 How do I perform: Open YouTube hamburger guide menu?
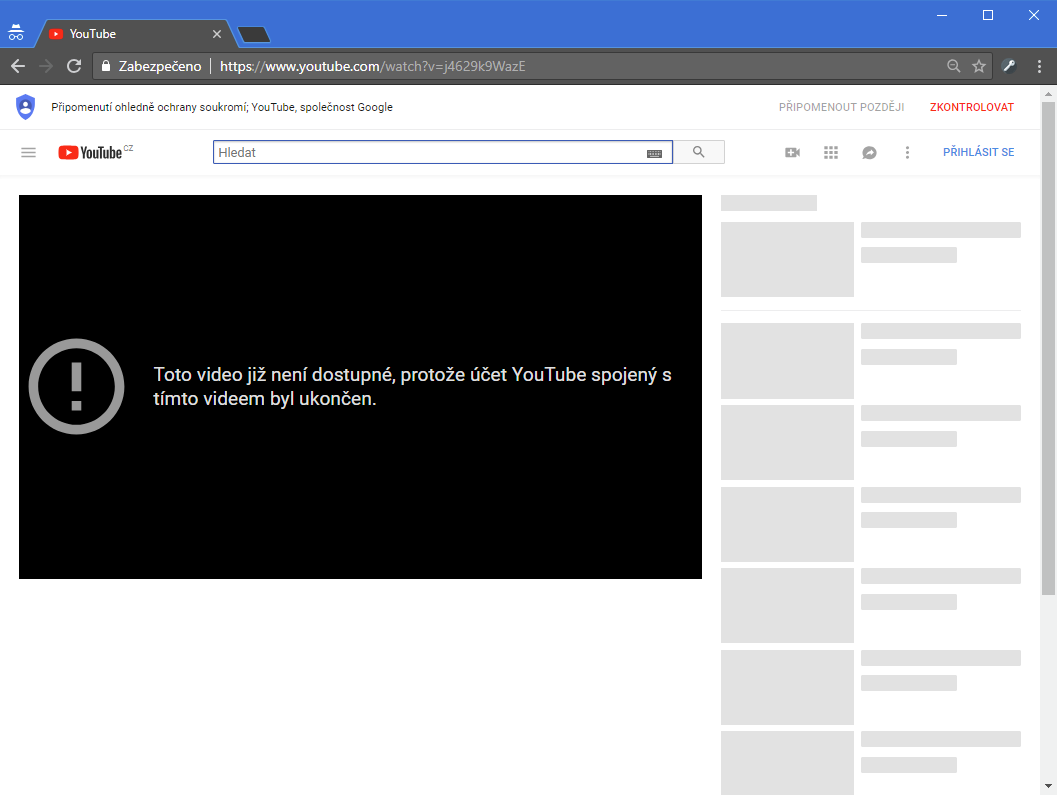(x=28, y=152)
